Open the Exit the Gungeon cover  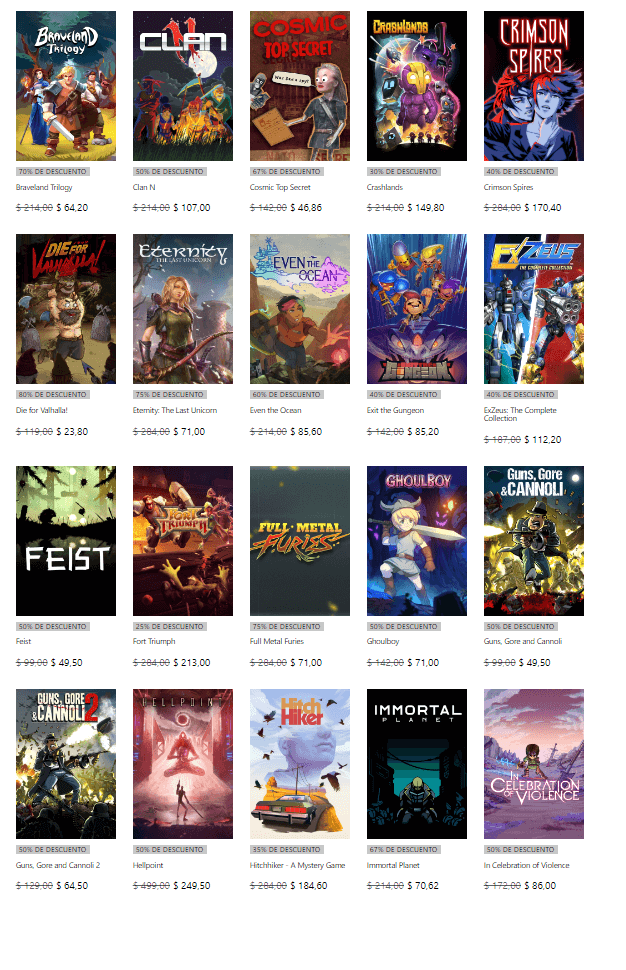pos(416,309)
